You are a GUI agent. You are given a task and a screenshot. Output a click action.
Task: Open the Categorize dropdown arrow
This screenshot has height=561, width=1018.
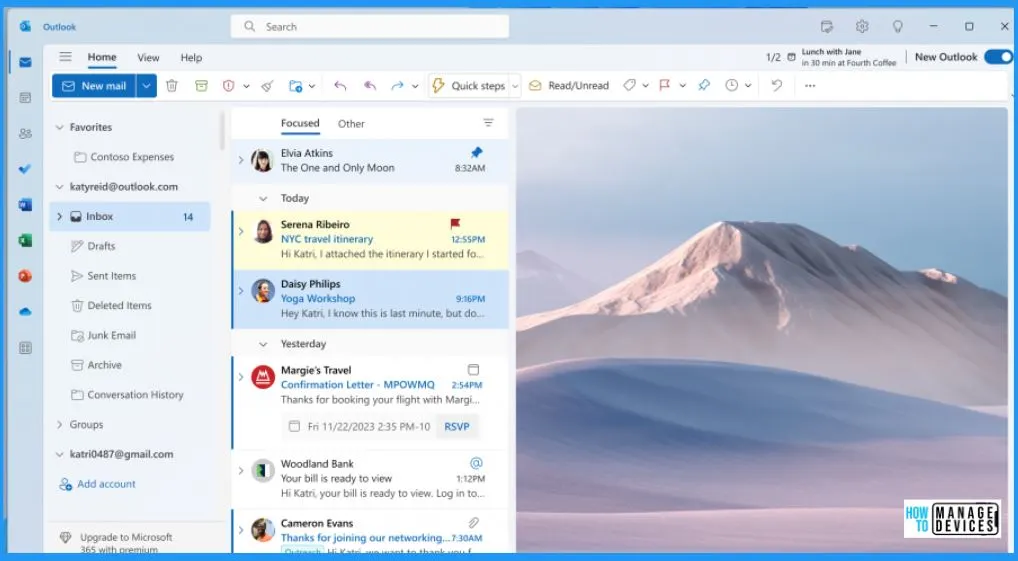pyautogui.click(x=645, y=86)
